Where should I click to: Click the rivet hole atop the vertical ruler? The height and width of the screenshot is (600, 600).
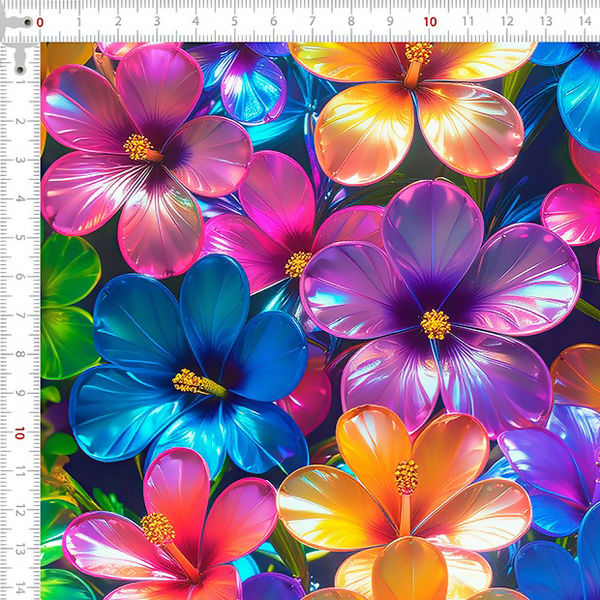click(x=20, y=68)
